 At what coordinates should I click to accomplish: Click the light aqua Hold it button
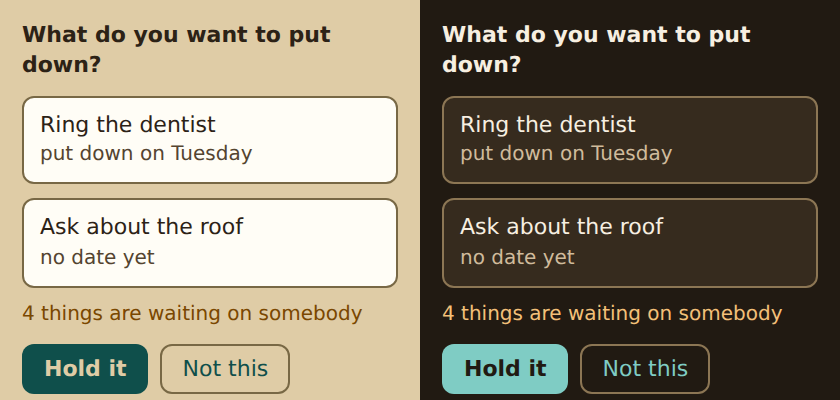[505, 369]
